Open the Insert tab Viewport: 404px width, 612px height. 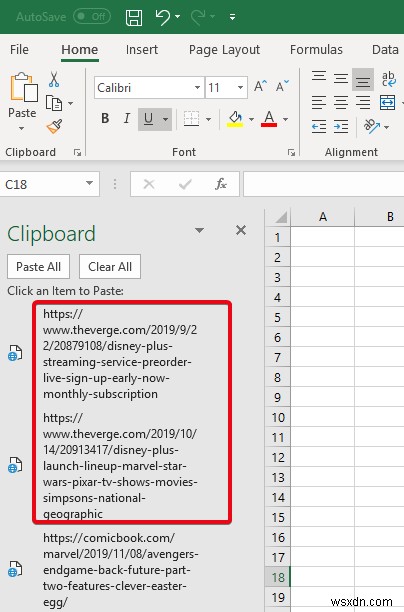point(142,50)
